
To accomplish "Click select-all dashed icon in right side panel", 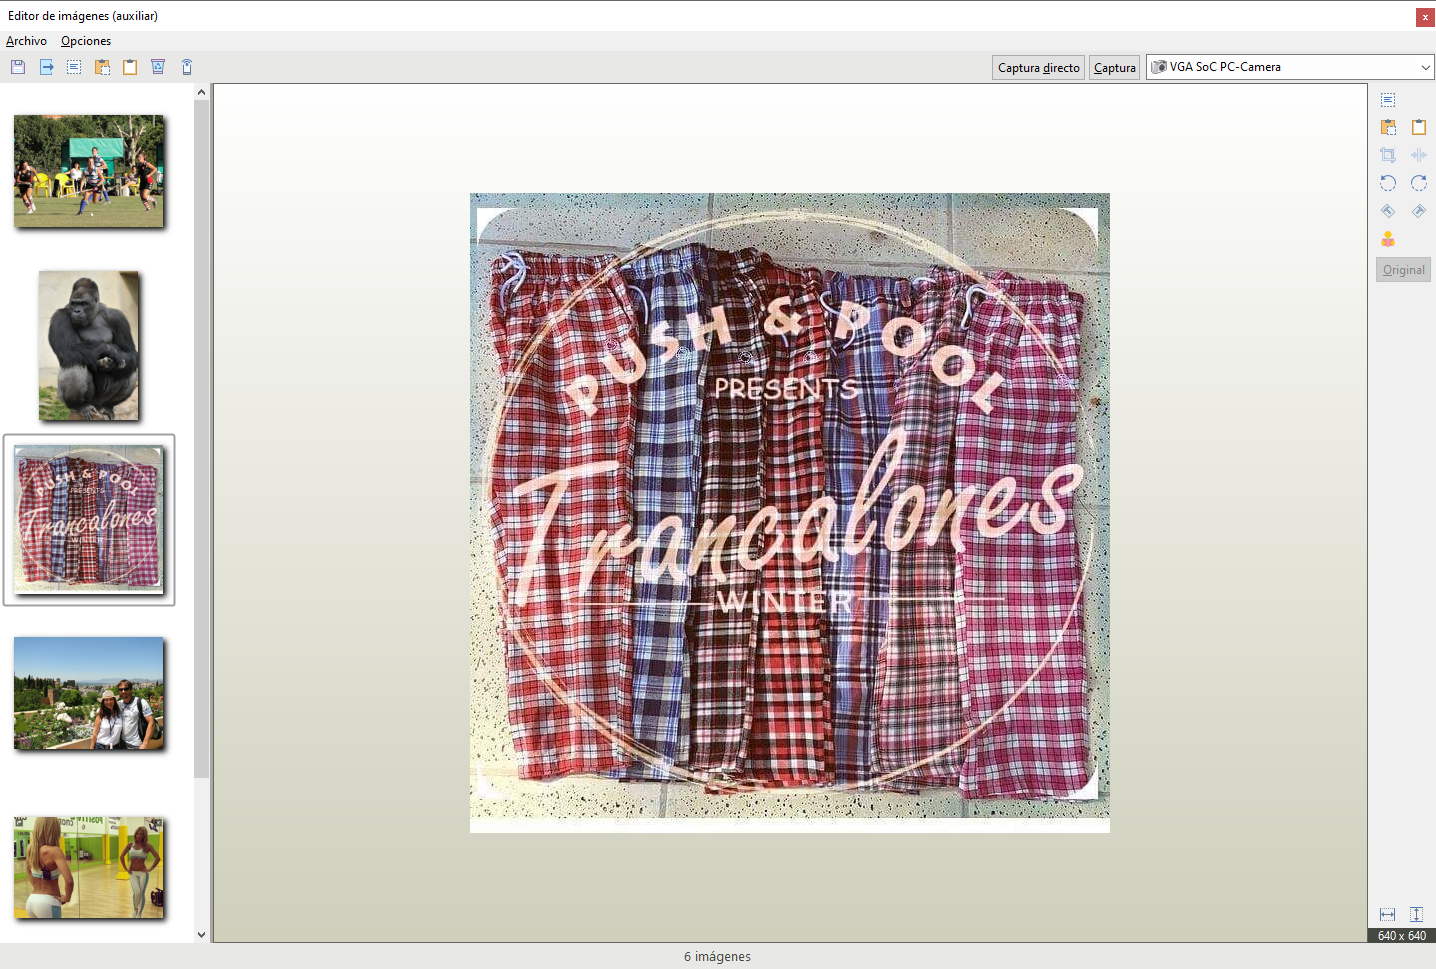I will (1388, 100).
